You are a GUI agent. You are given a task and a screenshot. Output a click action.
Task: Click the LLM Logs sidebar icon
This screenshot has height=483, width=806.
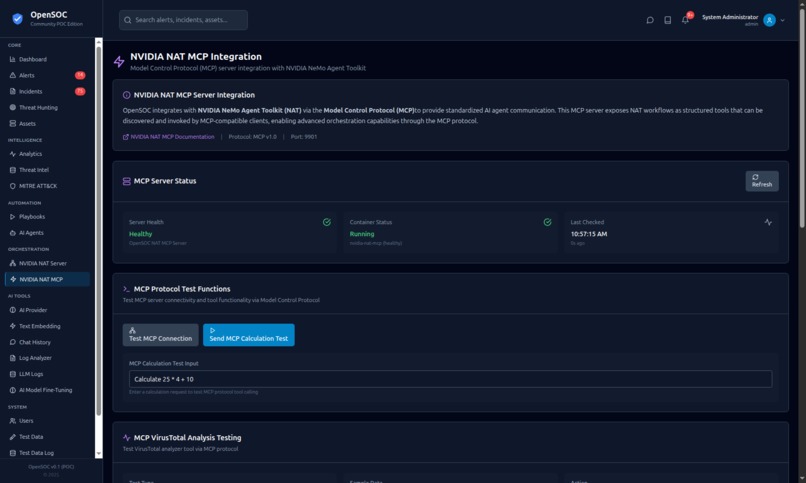[x=13, y=374]
